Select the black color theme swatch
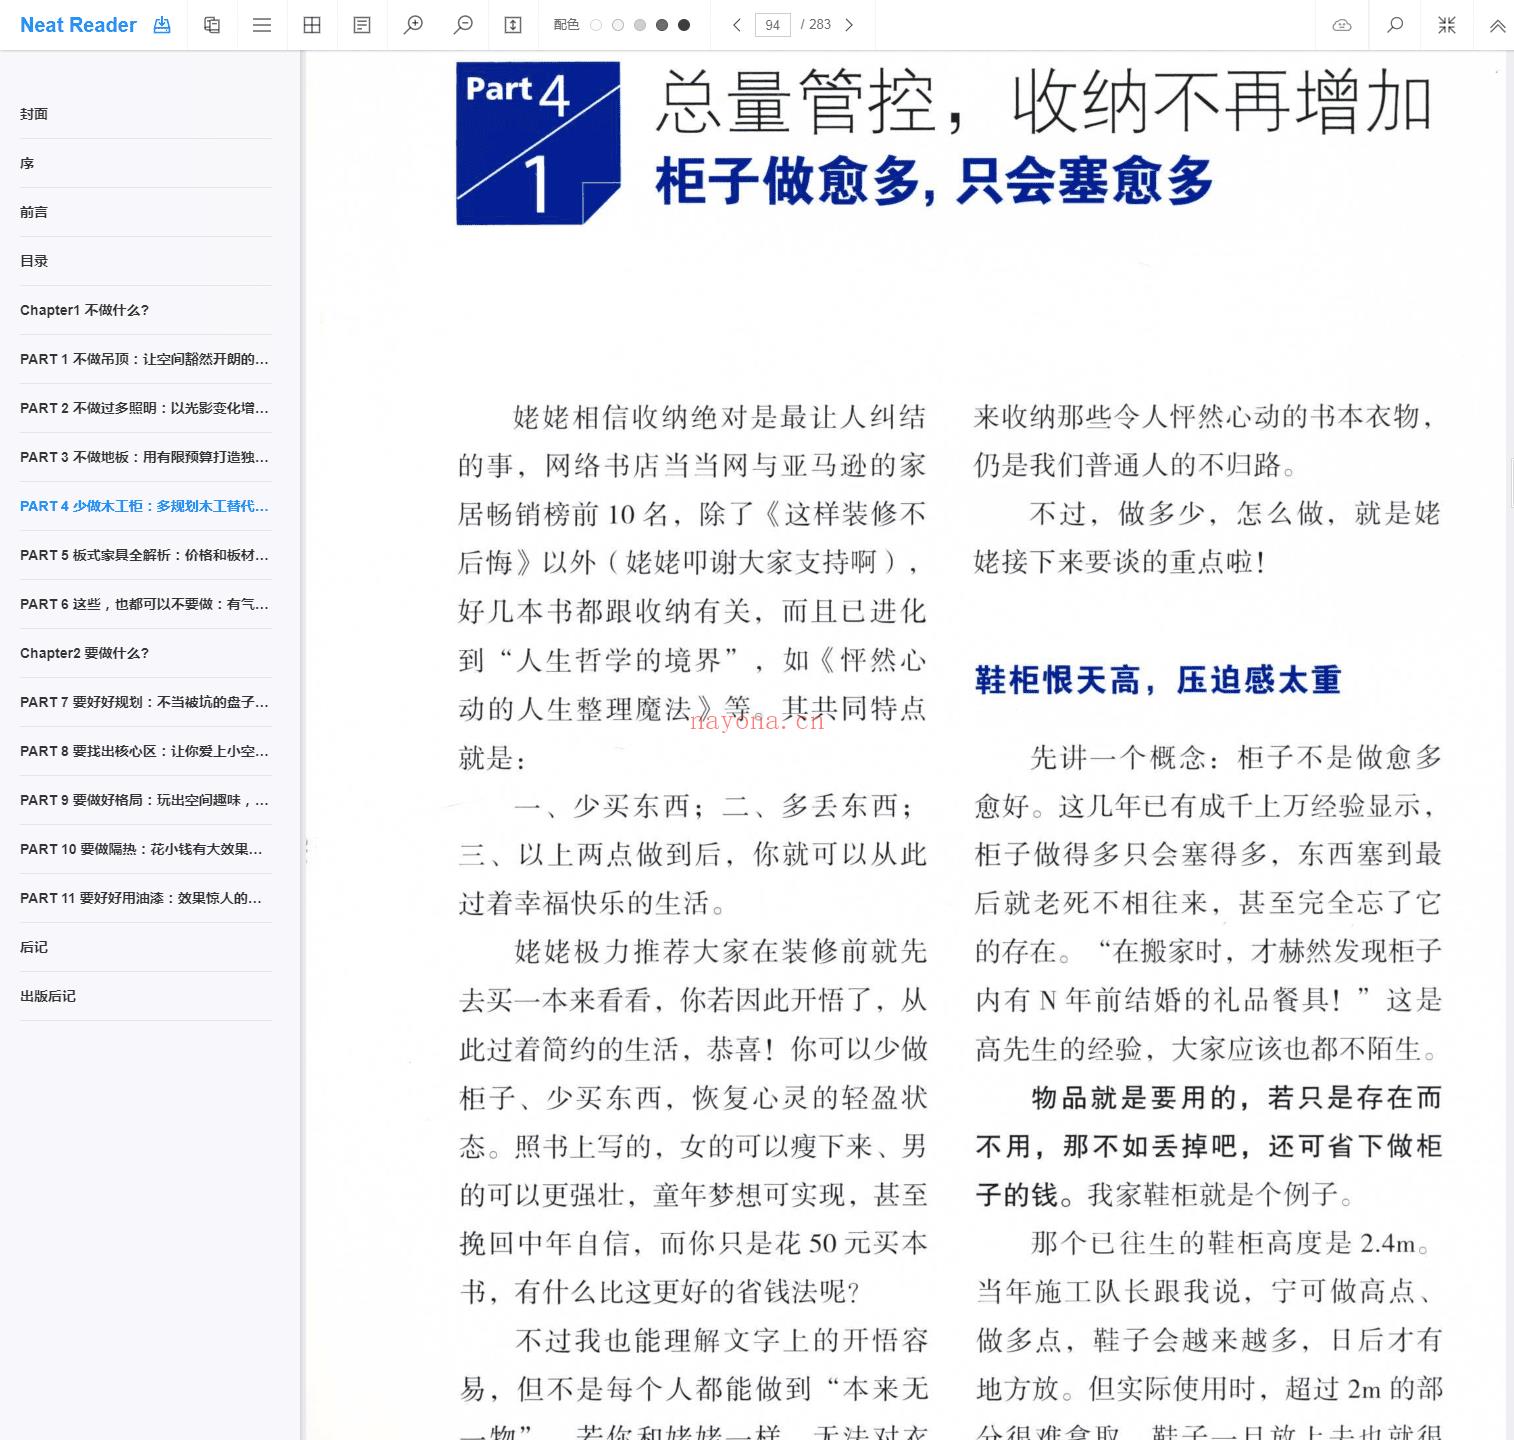The image size is (1514, 1440). pos(684,25)
